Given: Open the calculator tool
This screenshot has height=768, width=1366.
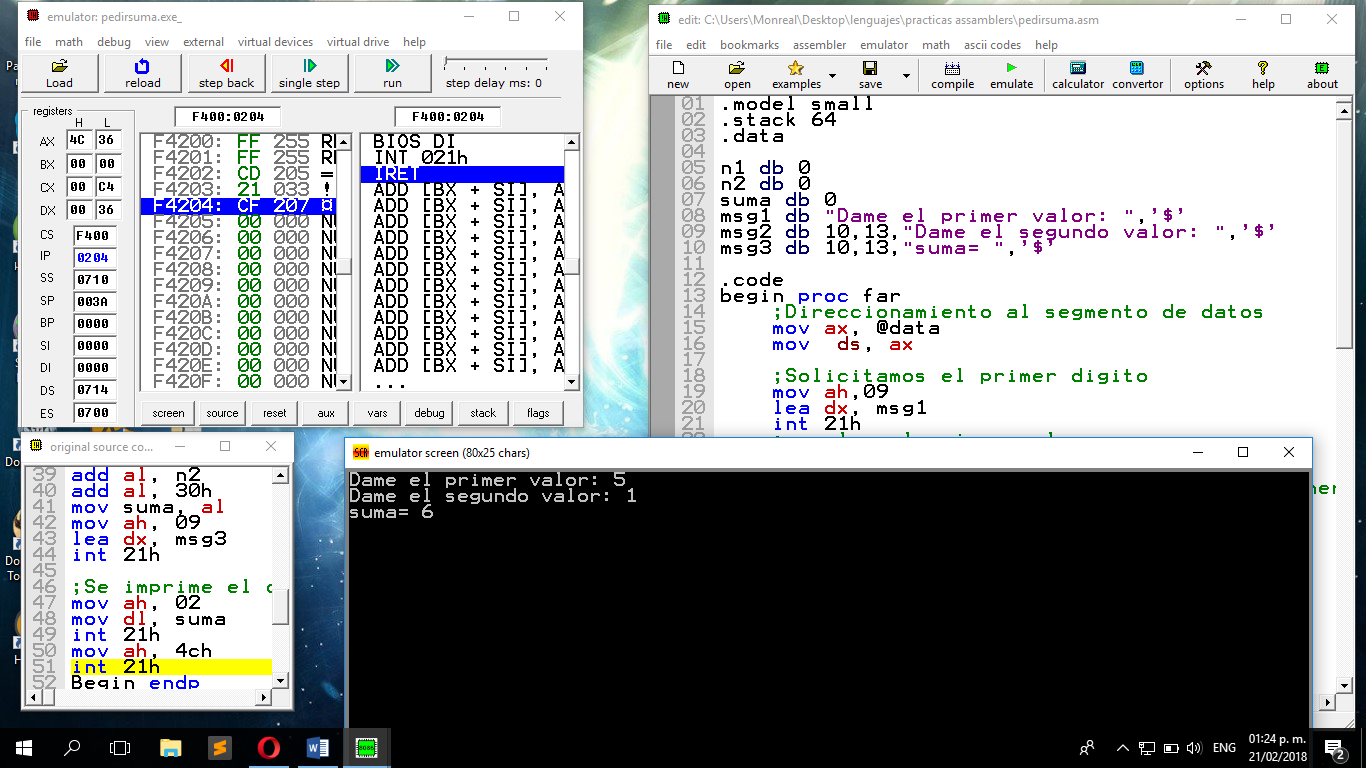Looking at the screenshot, I should tap(1078, 75).
